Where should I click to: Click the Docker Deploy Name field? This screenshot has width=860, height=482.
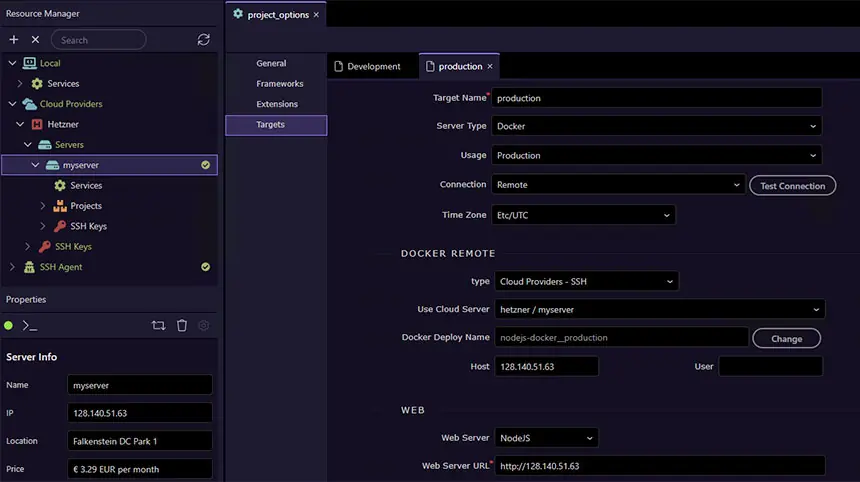click(x=621, y=337)
